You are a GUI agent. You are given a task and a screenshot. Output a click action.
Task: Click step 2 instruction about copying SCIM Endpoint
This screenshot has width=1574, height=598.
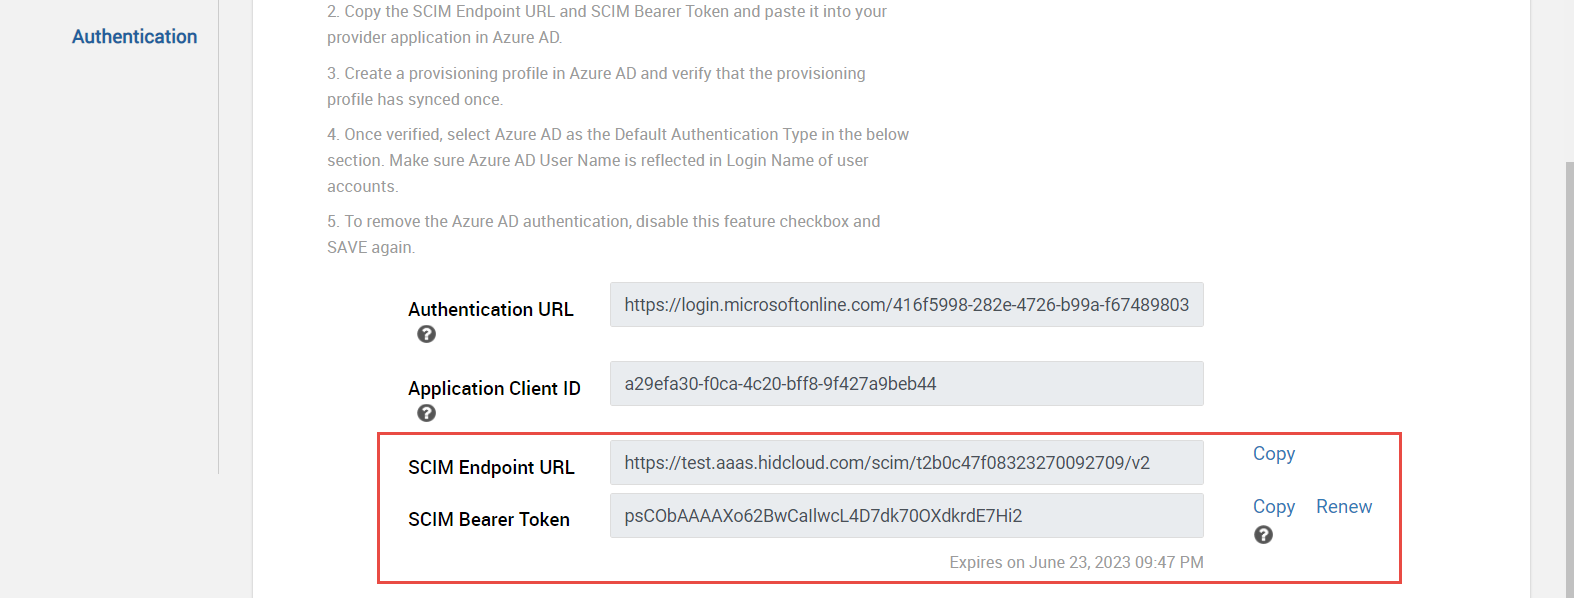pos(607,25)
